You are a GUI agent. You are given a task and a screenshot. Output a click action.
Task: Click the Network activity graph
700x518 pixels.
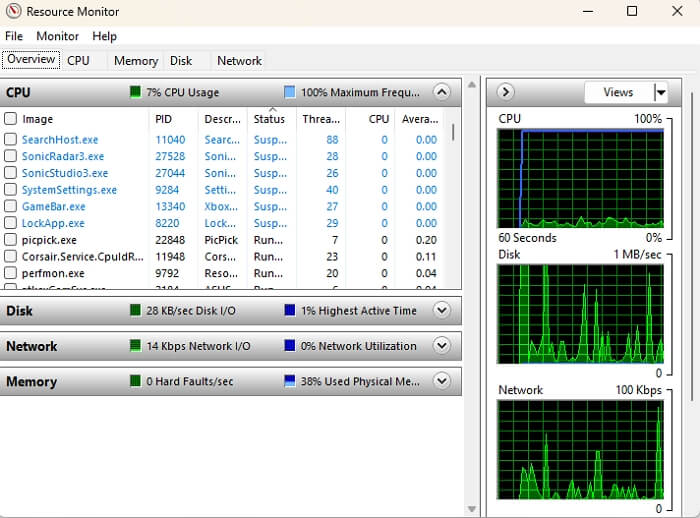[580, 450]
